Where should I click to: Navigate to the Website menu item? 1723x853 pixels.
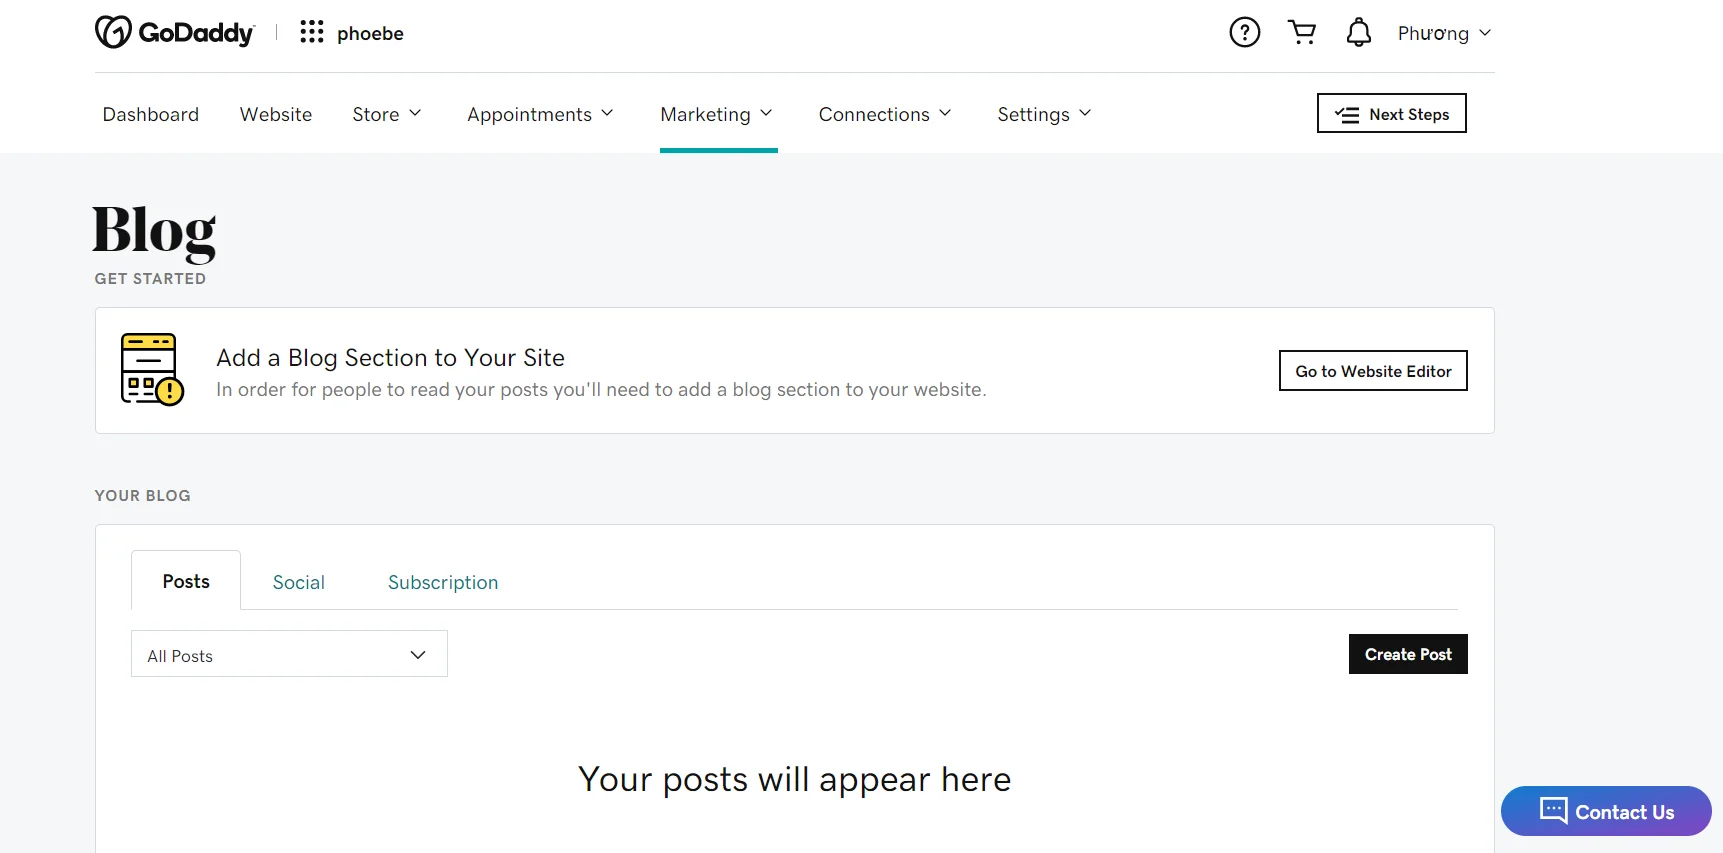pyautogui.click(x=275, y=114)
